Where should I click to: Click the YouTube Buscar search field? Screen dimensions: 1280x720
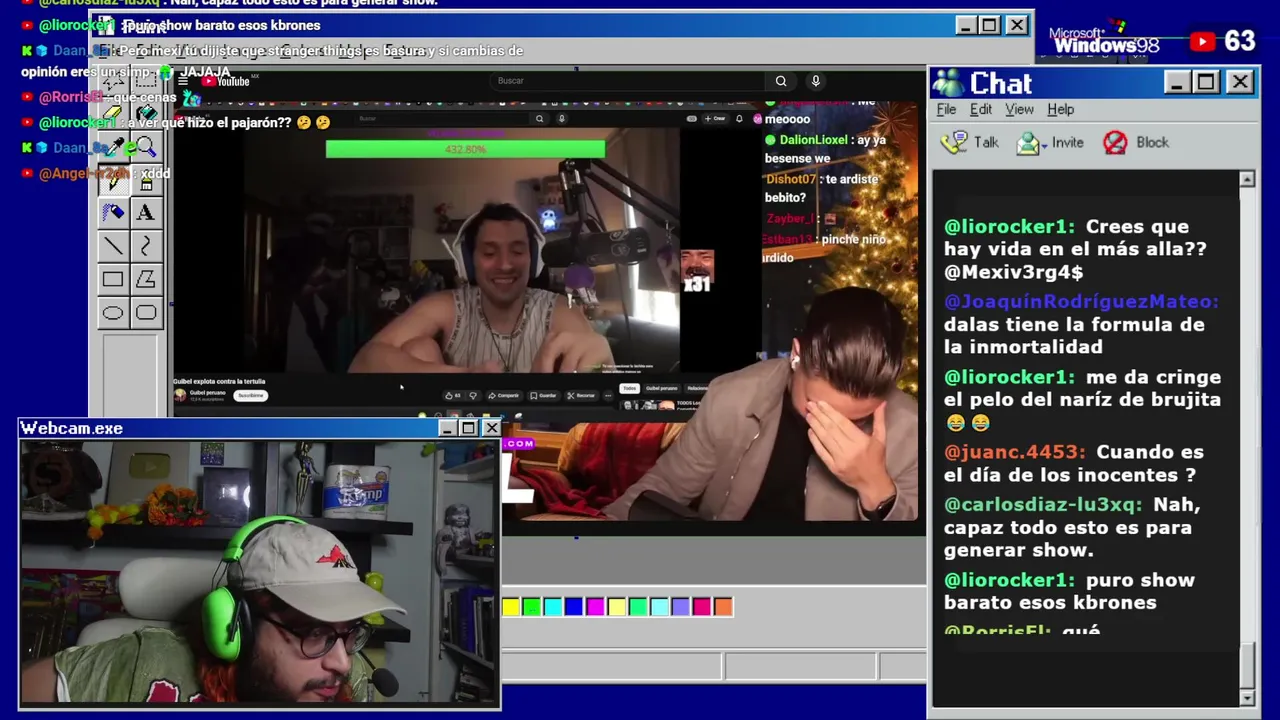click(630, 81)
